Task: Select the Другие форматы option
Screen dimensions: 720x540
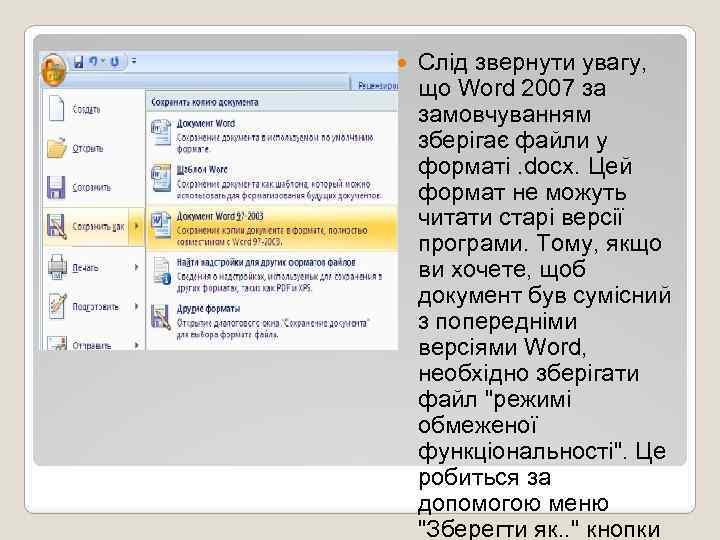Action: [272, 321]
